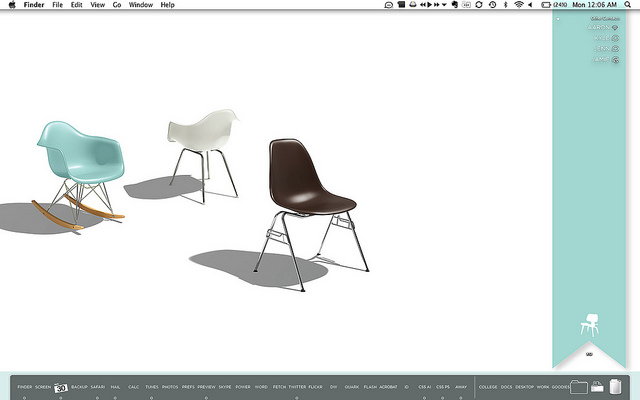
Task: Open the Help menu
Action: (x=167, y=5)
